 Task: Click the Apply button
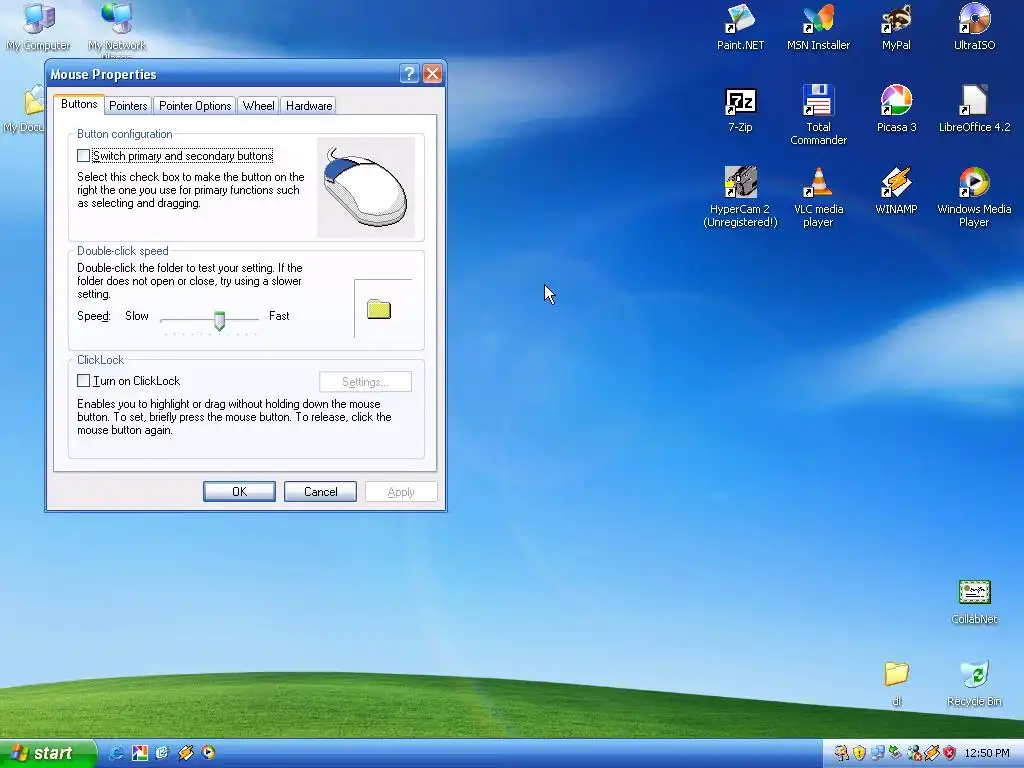[401, 492]
